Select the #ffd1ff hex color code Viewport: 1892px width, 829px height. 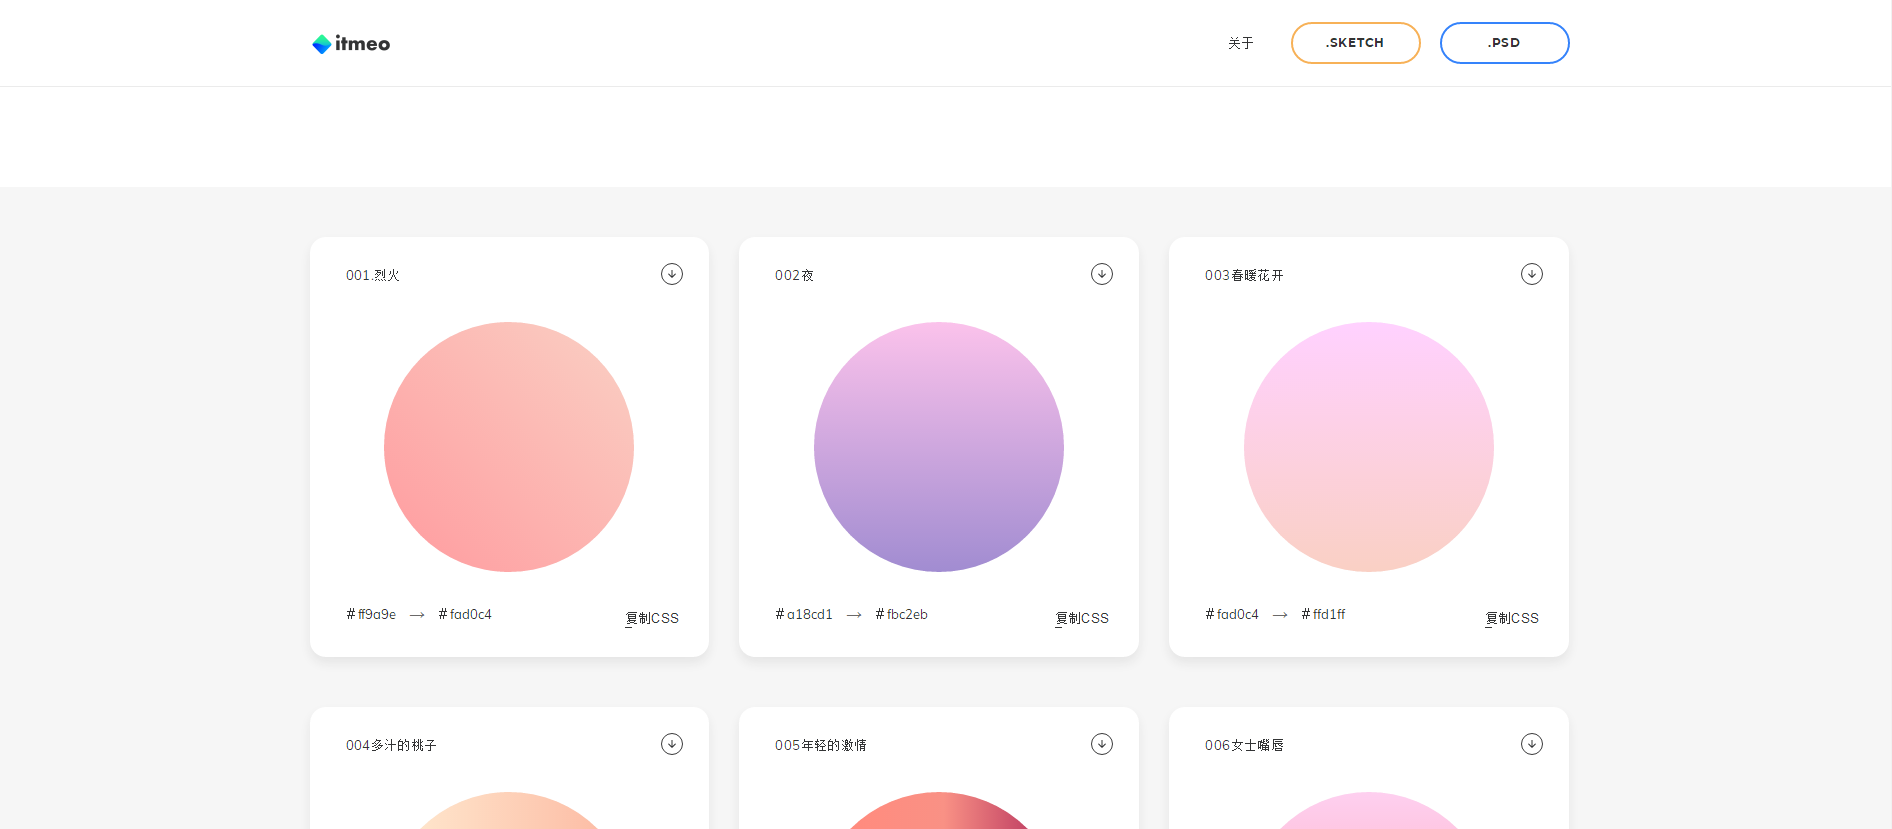tap(1323, 614)
